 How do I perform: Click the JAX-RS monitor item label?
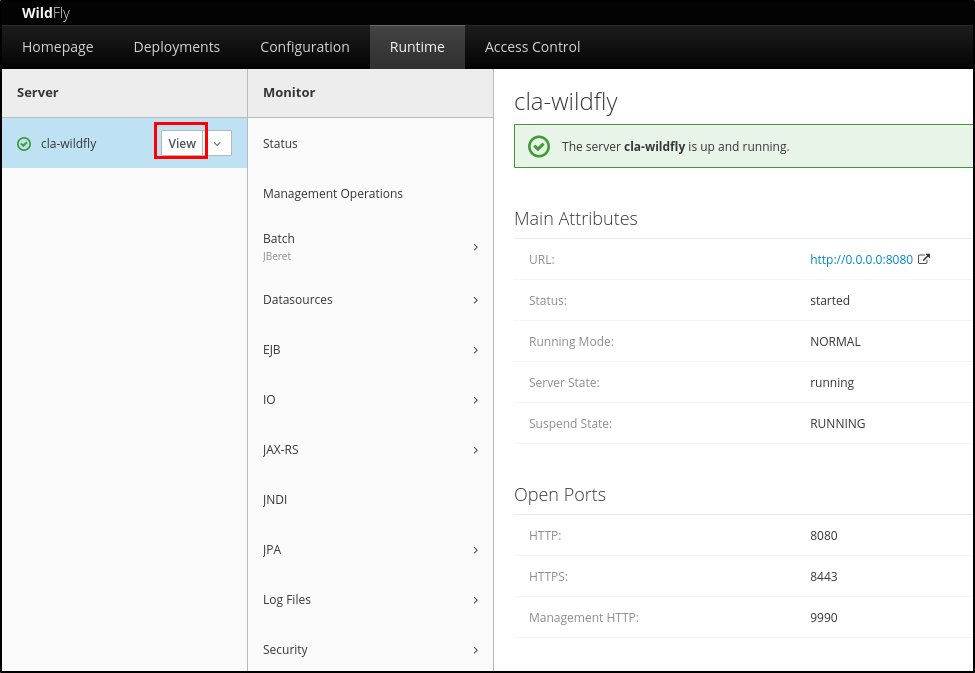click(280, 449)
